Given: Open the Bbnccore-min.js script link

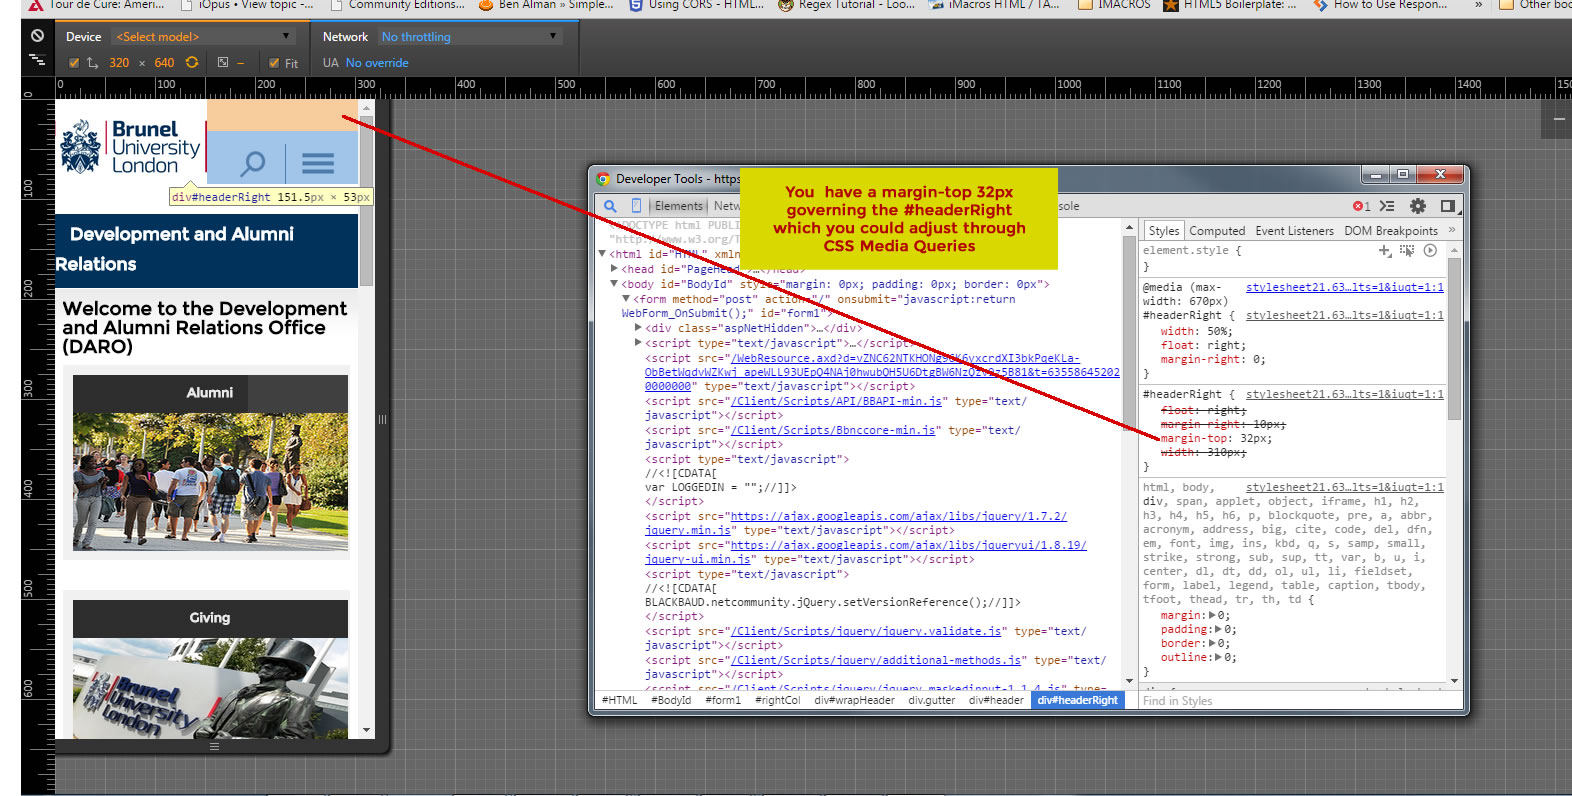Looking at the screenshot, I should pyautogui.click(x=833, y=430).
